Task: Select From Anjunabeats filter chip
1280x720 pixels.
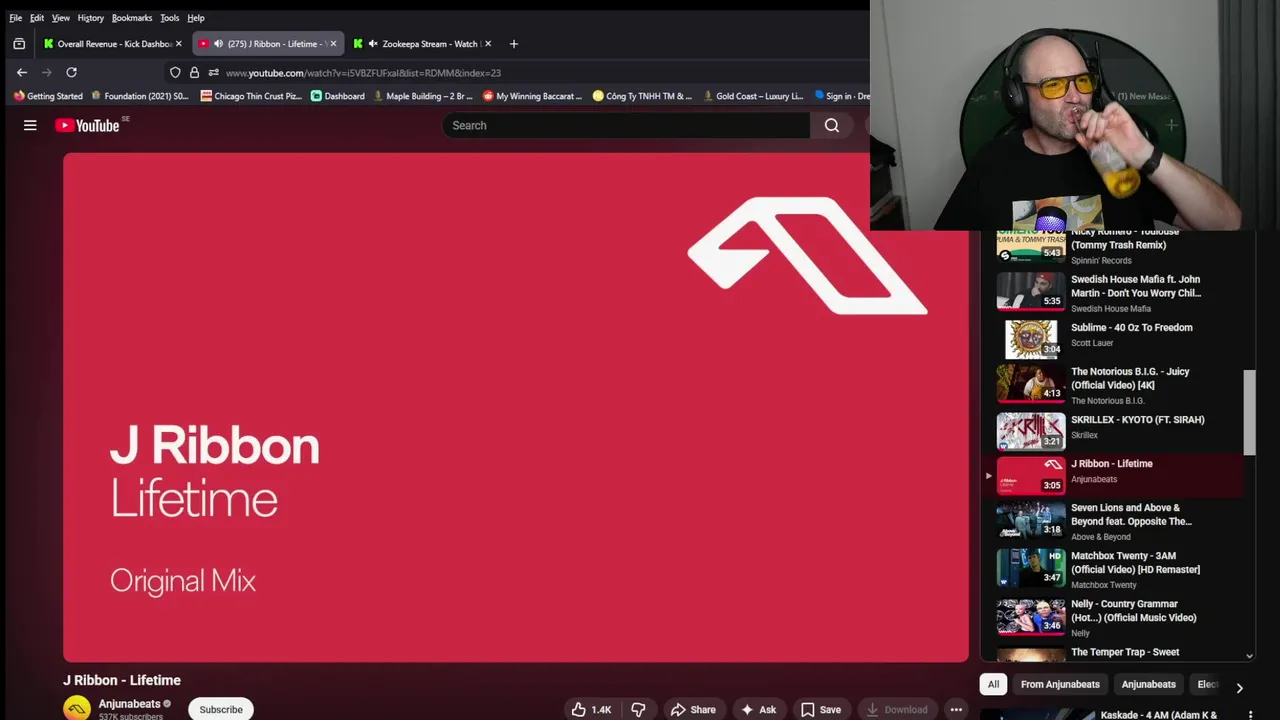Action: [x=1060, y=684]
